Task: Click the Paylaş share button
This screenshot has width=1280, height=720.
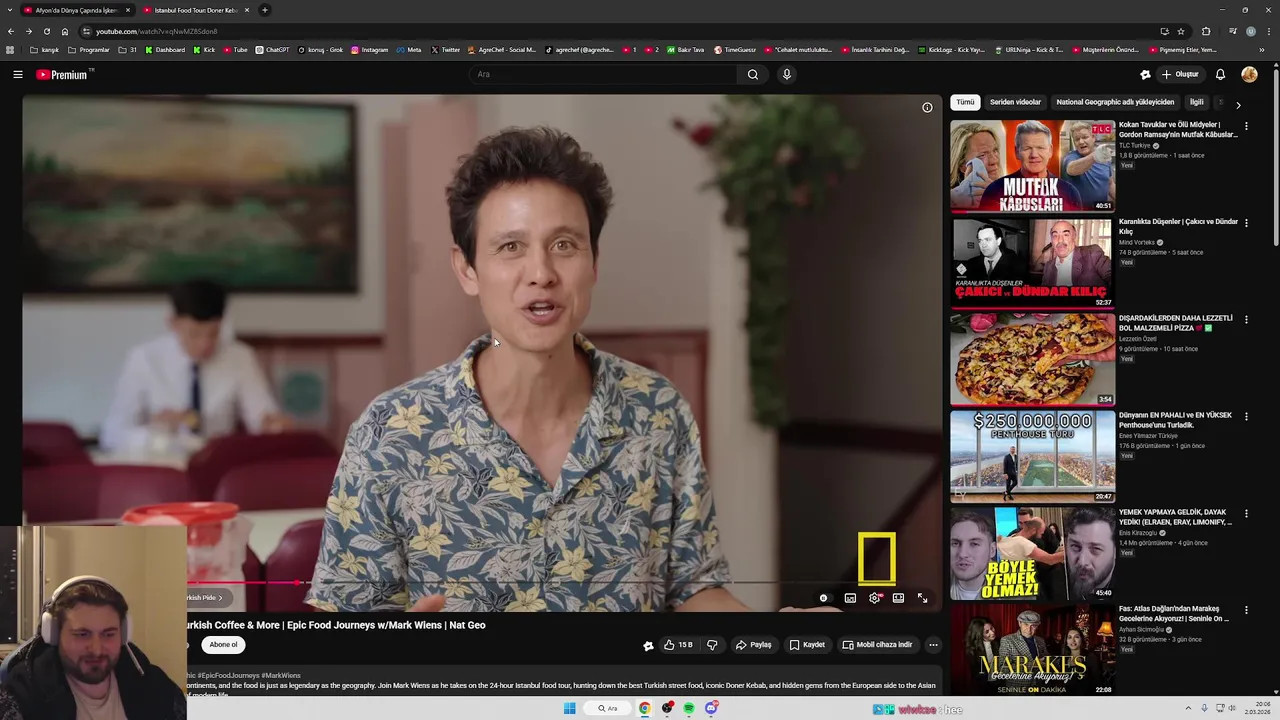Action: pyautogui.click(x=754, y=645)
